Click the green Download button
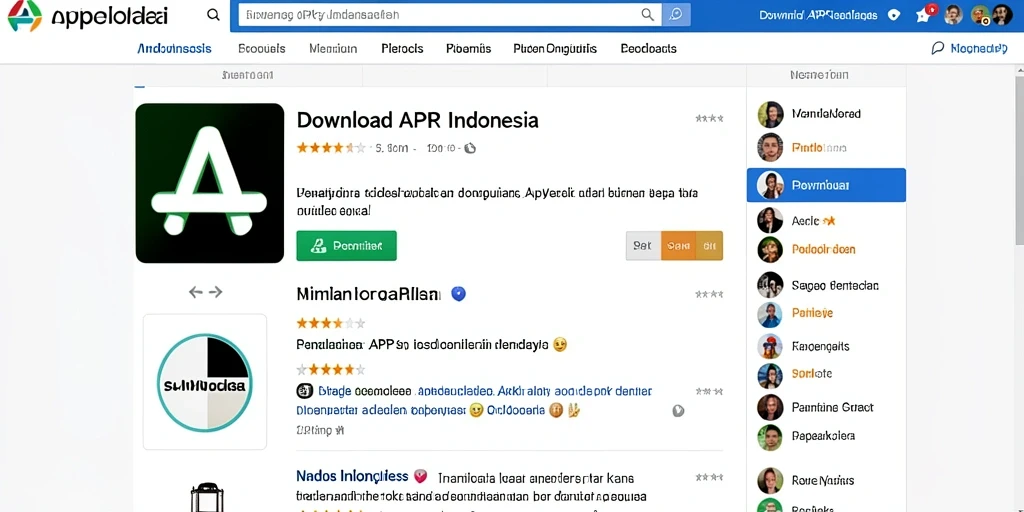Image resolution: width=1024 pixels, height=512 pixels. click(x=346, y=246)
